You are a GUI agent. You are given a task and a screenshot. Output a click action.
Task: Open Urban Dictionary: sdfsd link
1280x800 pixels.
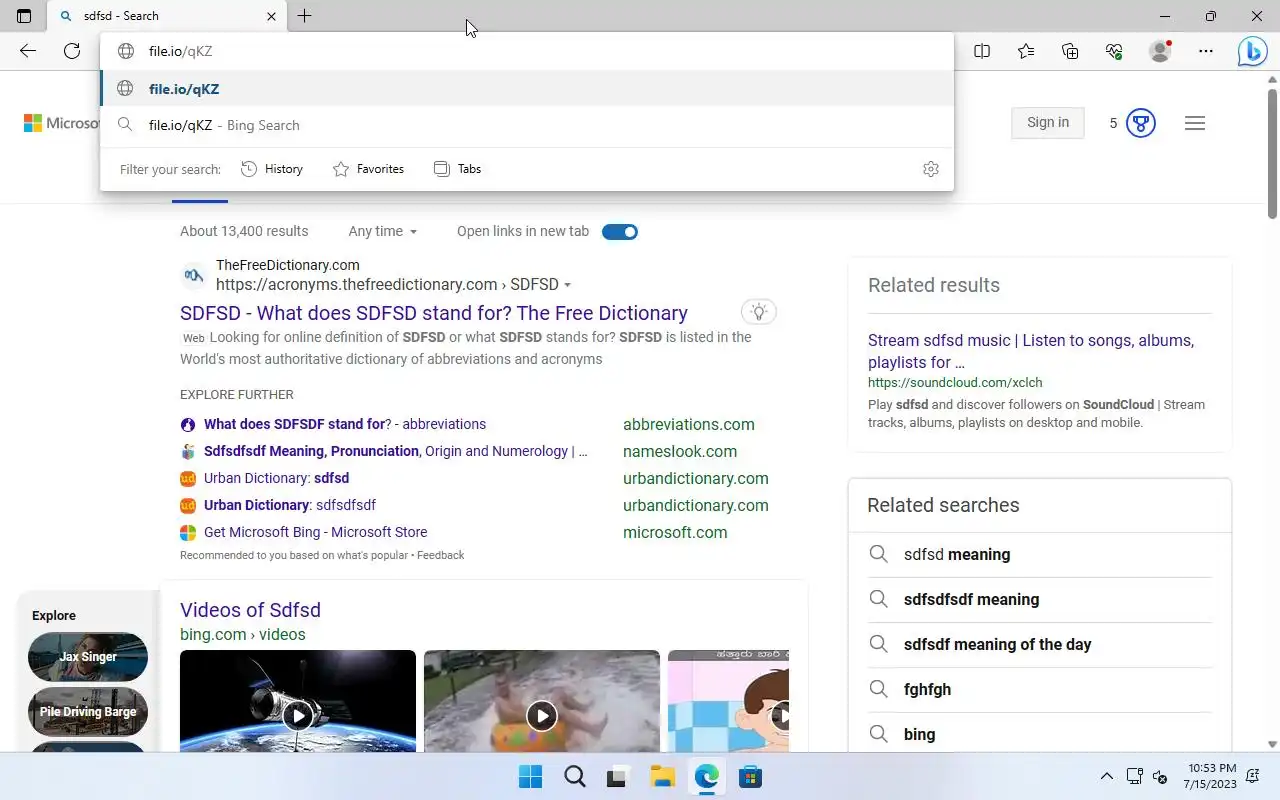(276, 478)
